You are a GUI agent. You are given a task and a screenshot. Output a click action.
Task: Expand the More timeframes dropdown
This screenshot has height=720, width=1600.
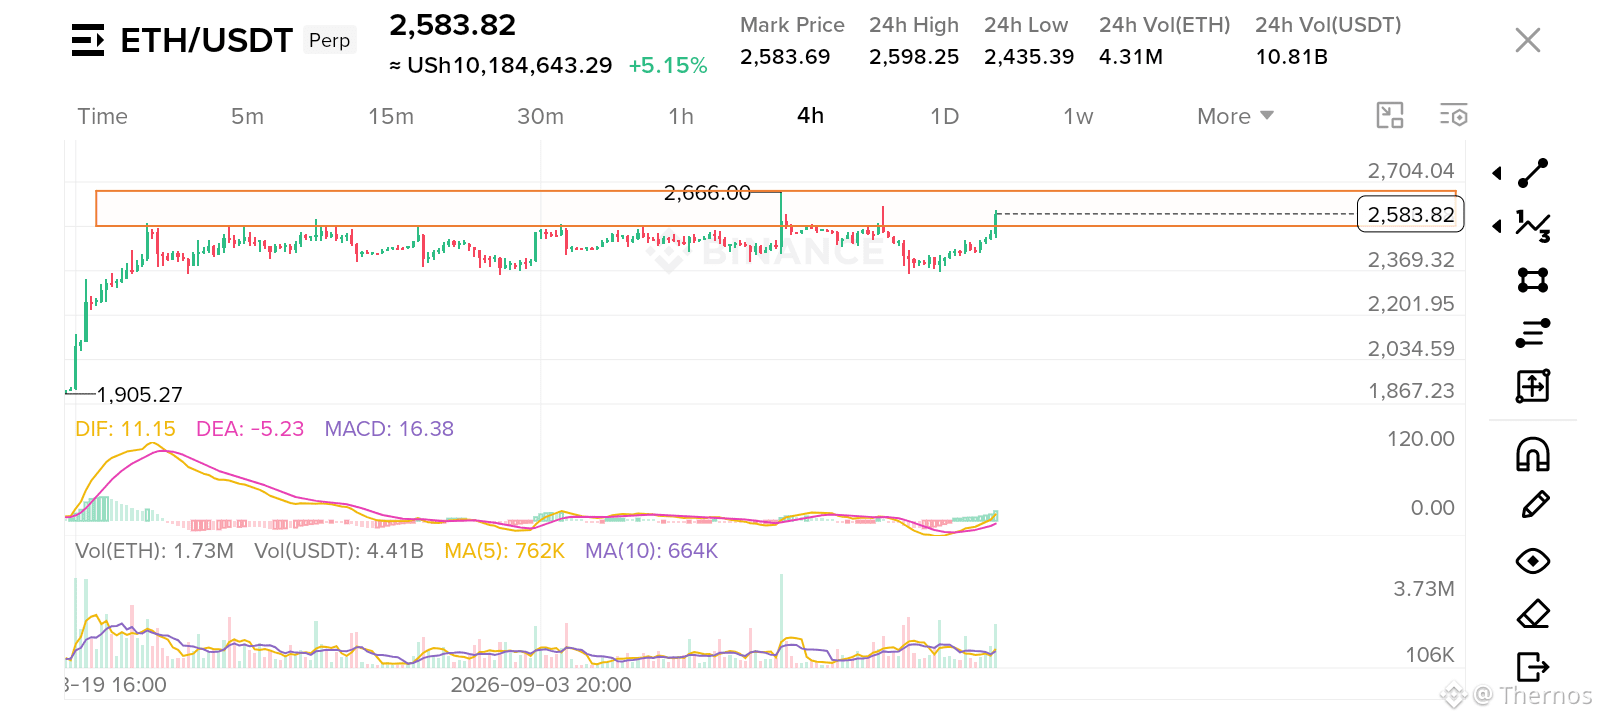pyautogui.click(x=1235, y=116)
